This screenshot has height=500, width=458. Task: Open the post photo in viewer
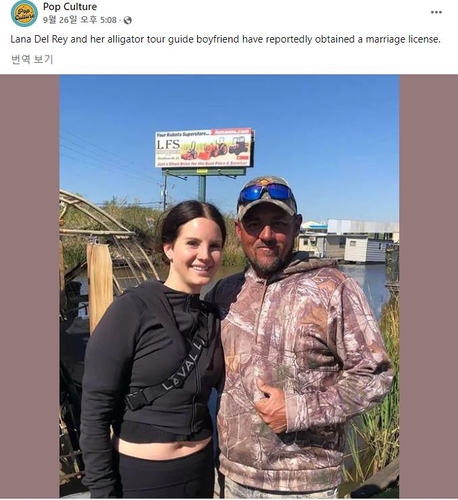click(229, 286)
